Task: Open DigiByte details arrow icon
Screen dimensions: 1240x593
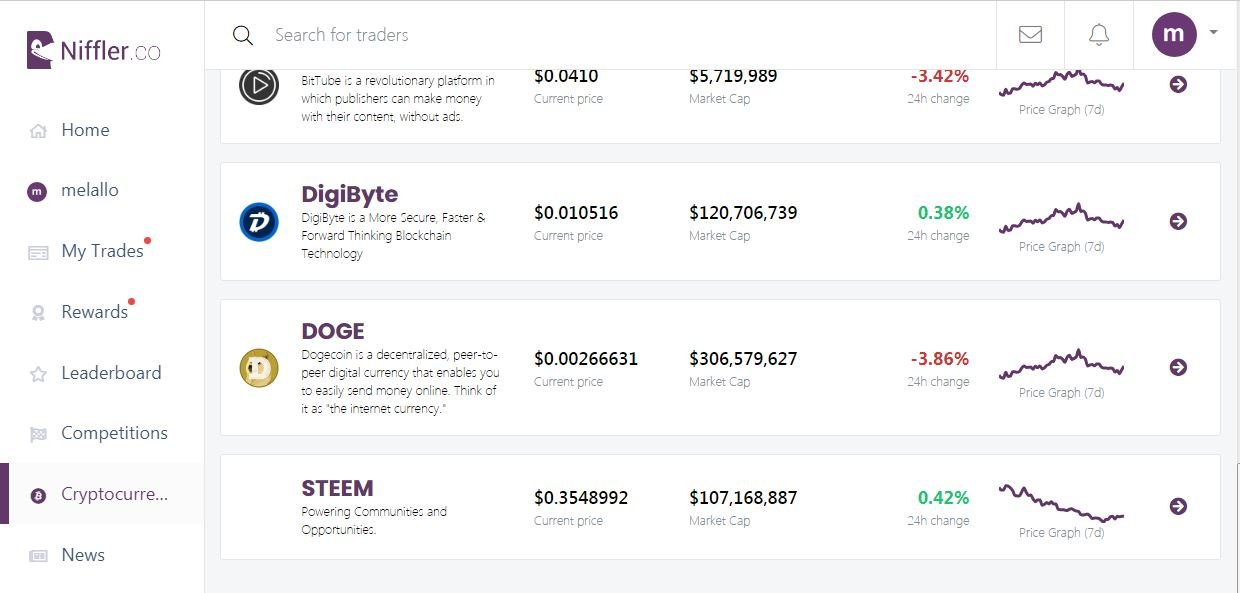Action: [x=1178, y=221]
